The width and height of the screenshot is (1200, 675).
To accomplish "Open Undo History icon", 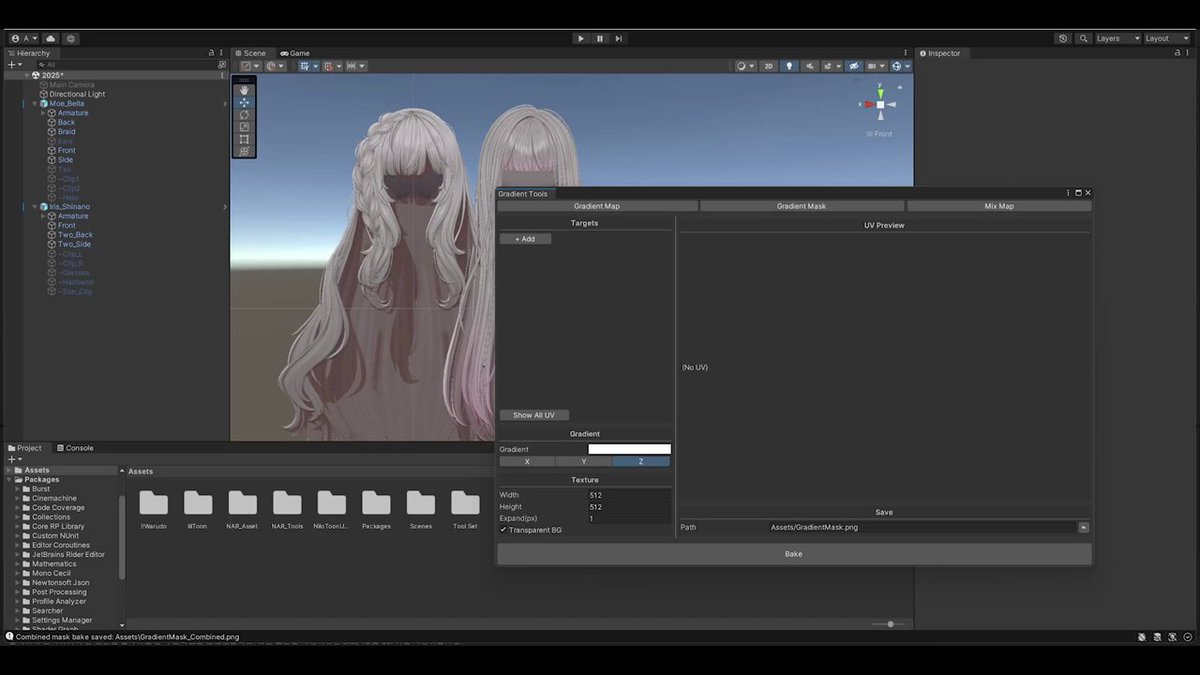I will 1063,38.
